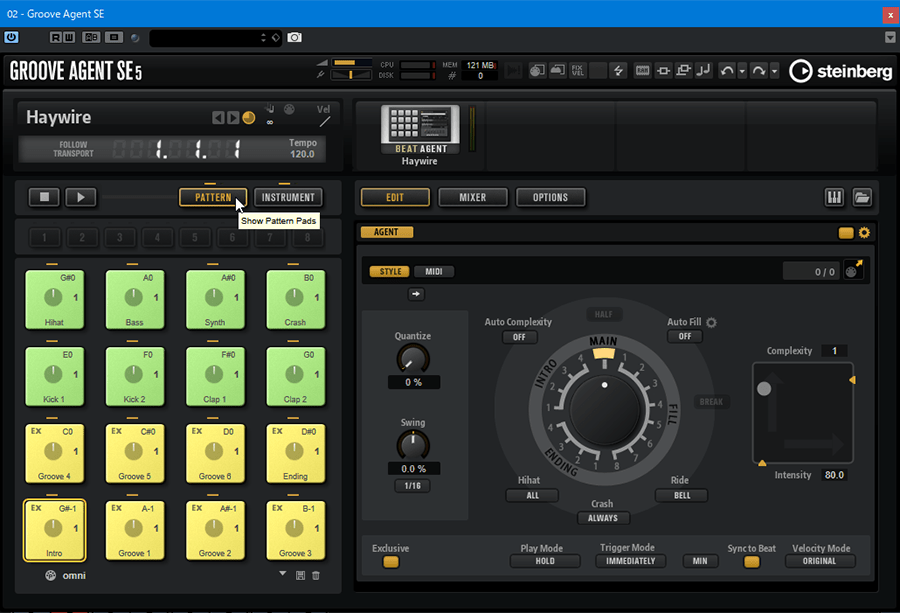Click the camera icon in top bar
Viewport: 900px width, 613px height.
pyautogui.click(x=295, y=37)
